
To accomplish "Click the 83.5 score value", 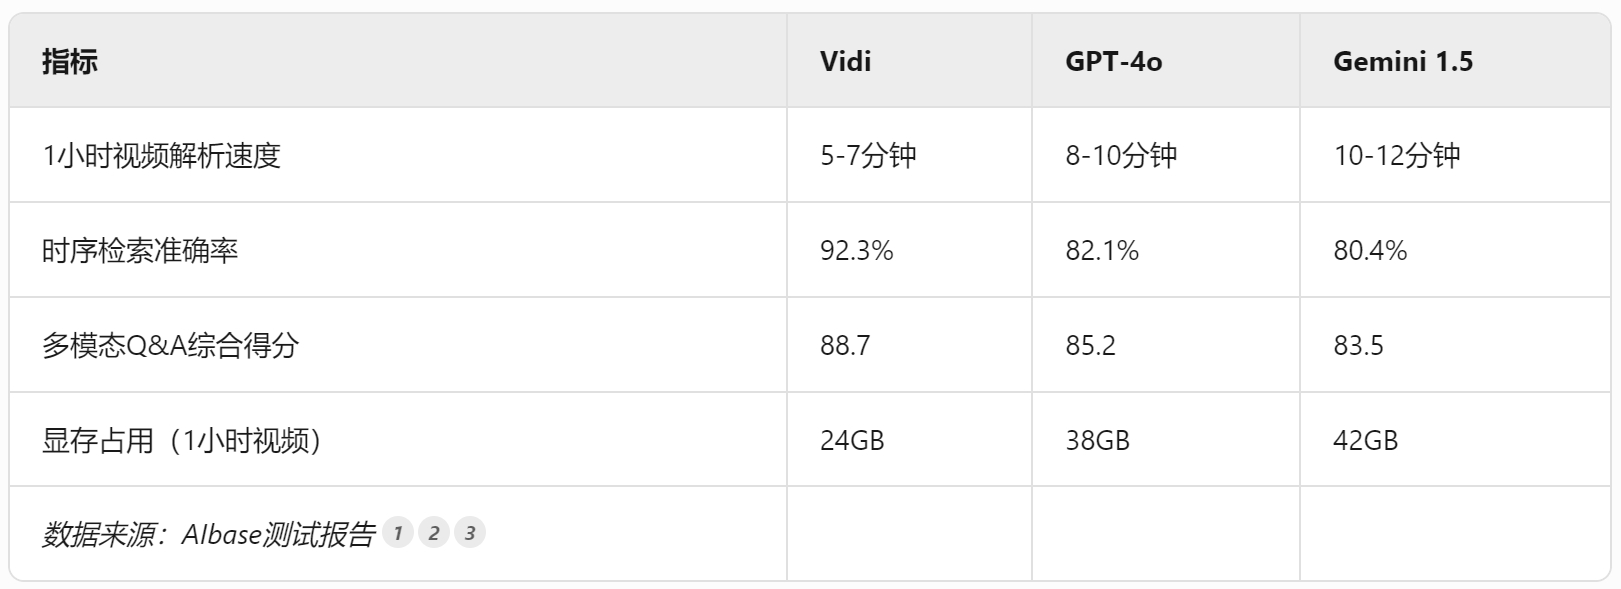I will pos(1358,346).
